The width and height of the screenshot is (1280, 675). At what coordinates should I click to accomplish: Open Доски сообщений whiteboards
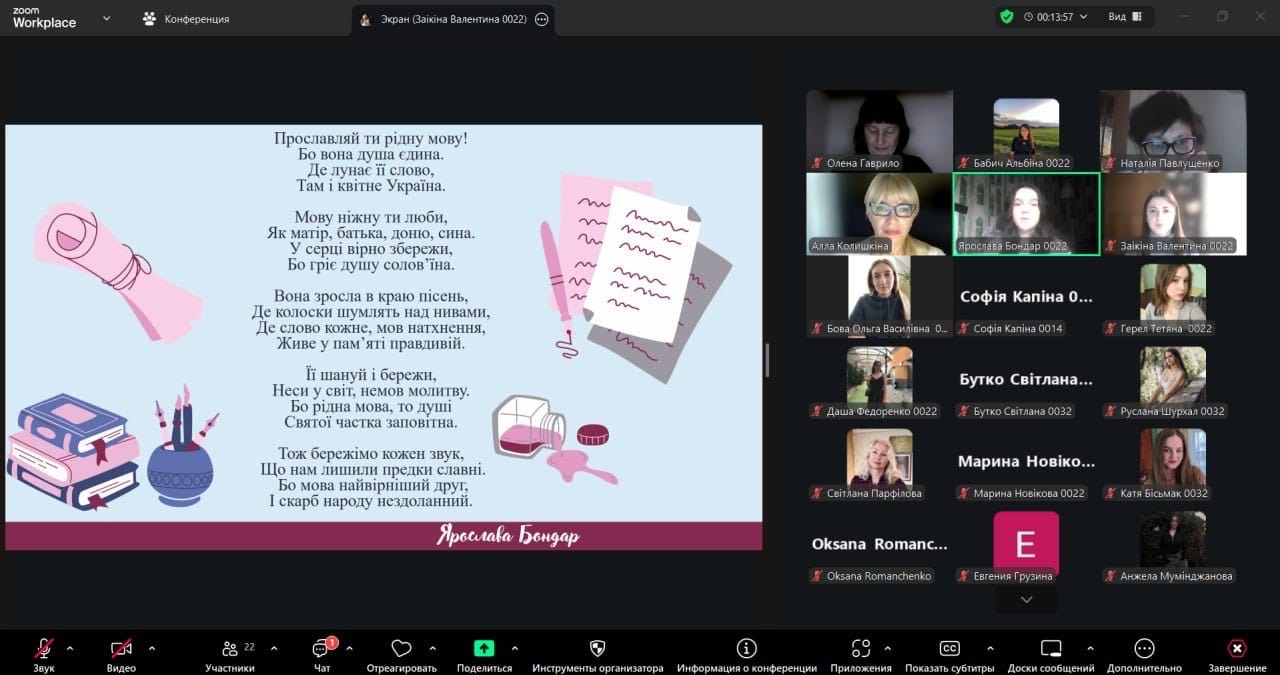tap(1050, 649)
